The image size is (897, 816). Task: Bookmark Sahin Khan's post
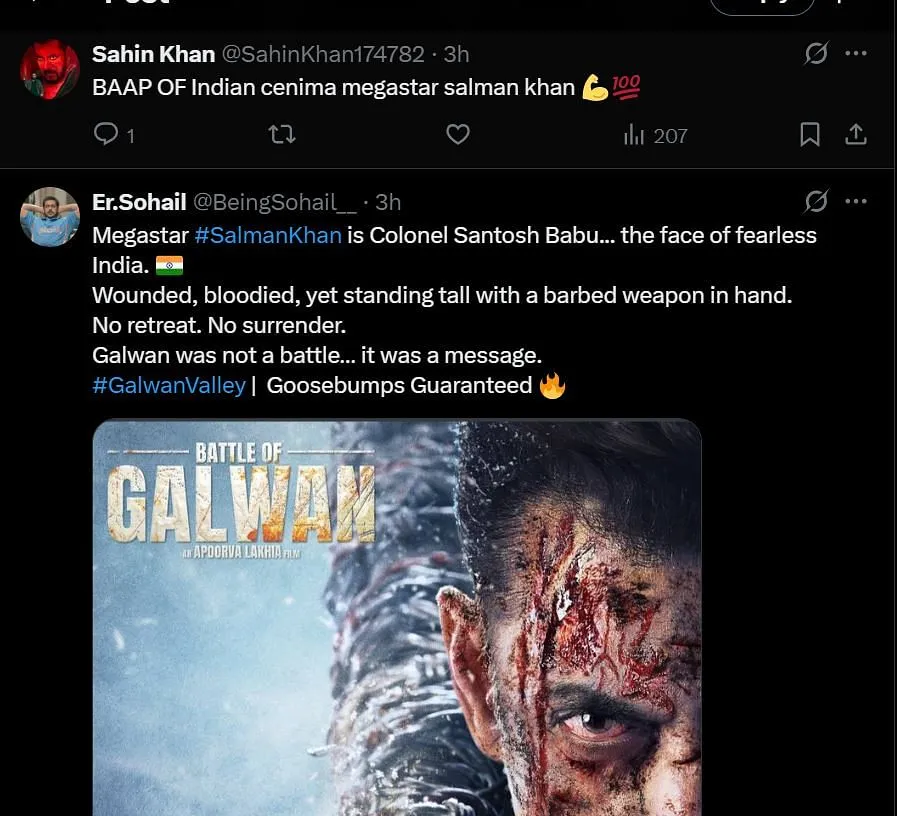[x=810, y=135]
